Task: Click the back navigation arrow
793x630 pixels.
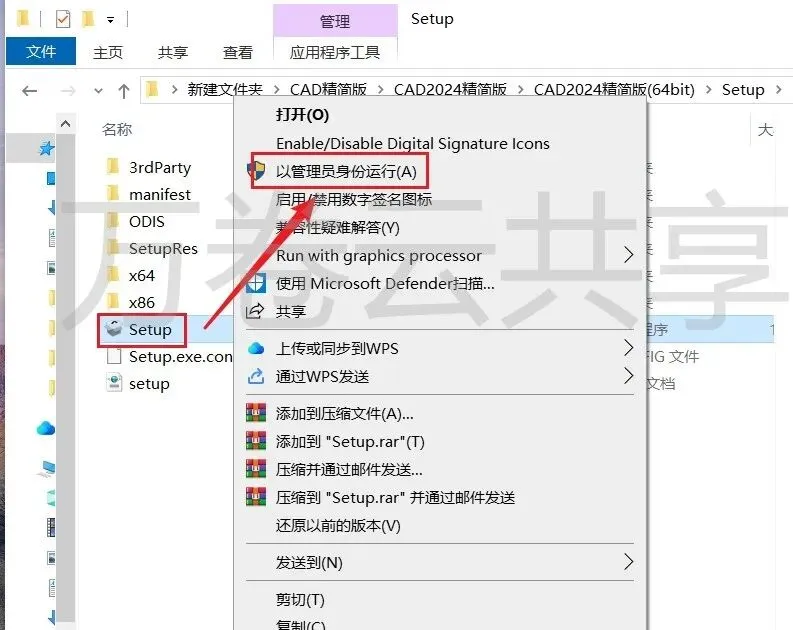Action: coord(29,91)
